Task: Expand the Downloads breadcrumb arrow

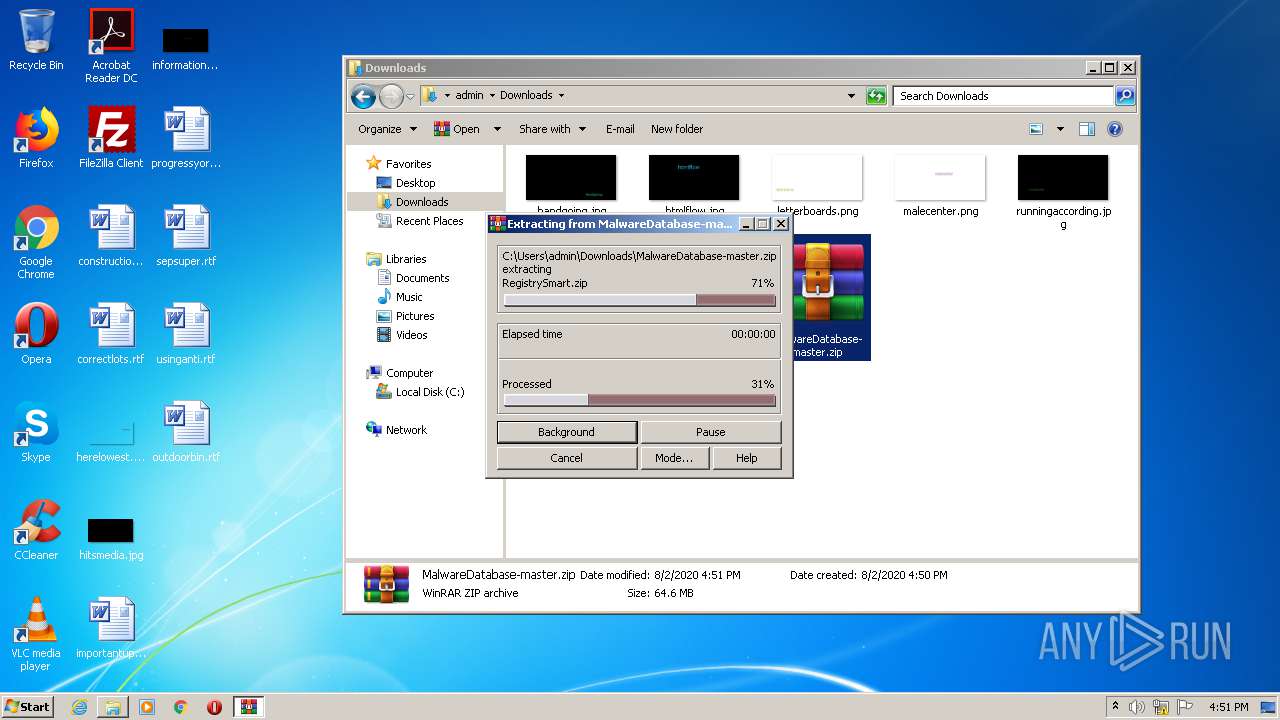Action: click(561, 96)
